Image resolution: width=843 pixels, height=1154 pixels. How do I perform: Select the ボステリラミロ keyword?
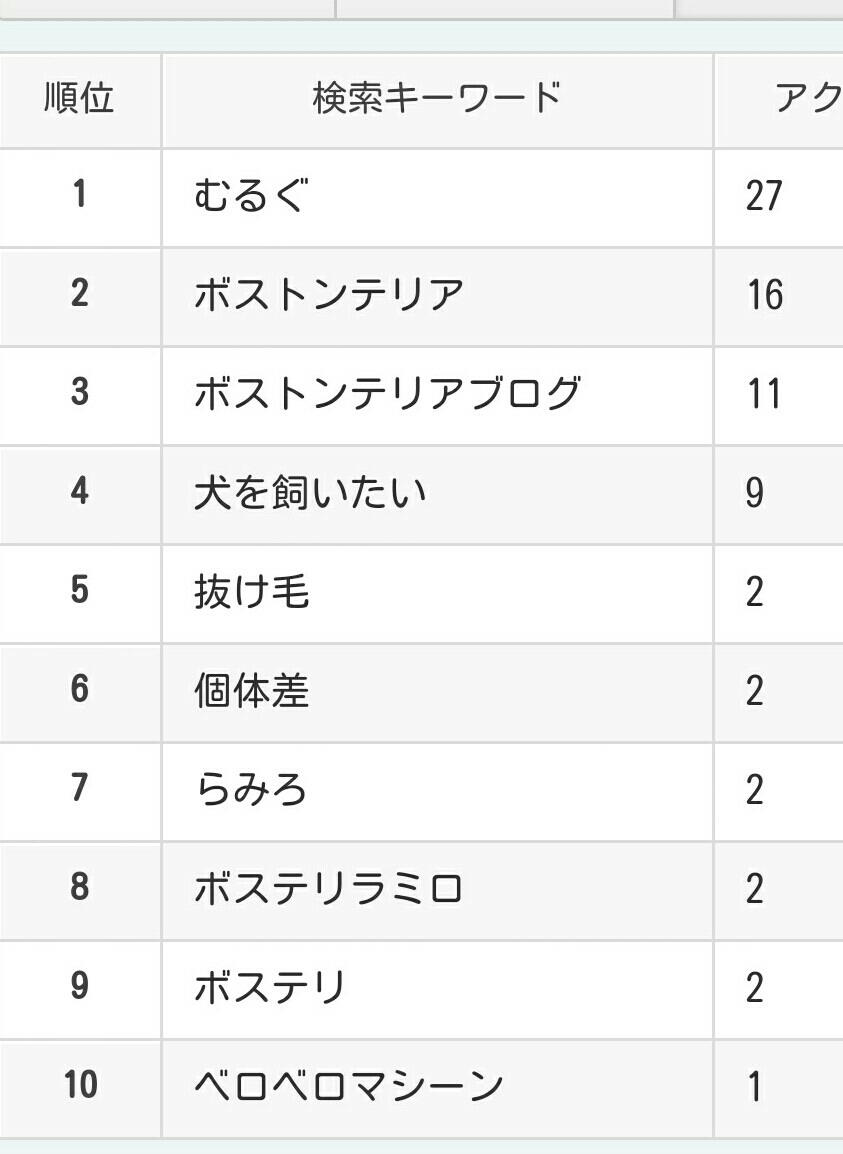328,888
